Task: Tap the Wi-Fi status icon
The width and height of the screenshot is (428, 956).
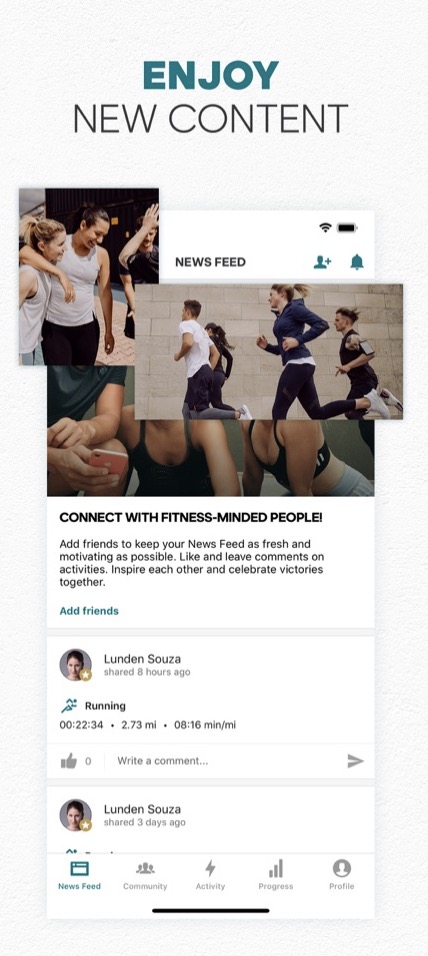Action: [x=326, y=227]
